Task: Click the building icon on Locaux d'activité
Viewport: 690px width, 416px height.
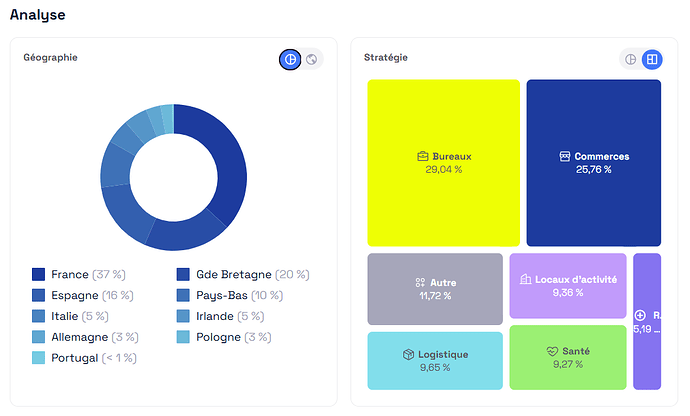Action: coord(526,279)
